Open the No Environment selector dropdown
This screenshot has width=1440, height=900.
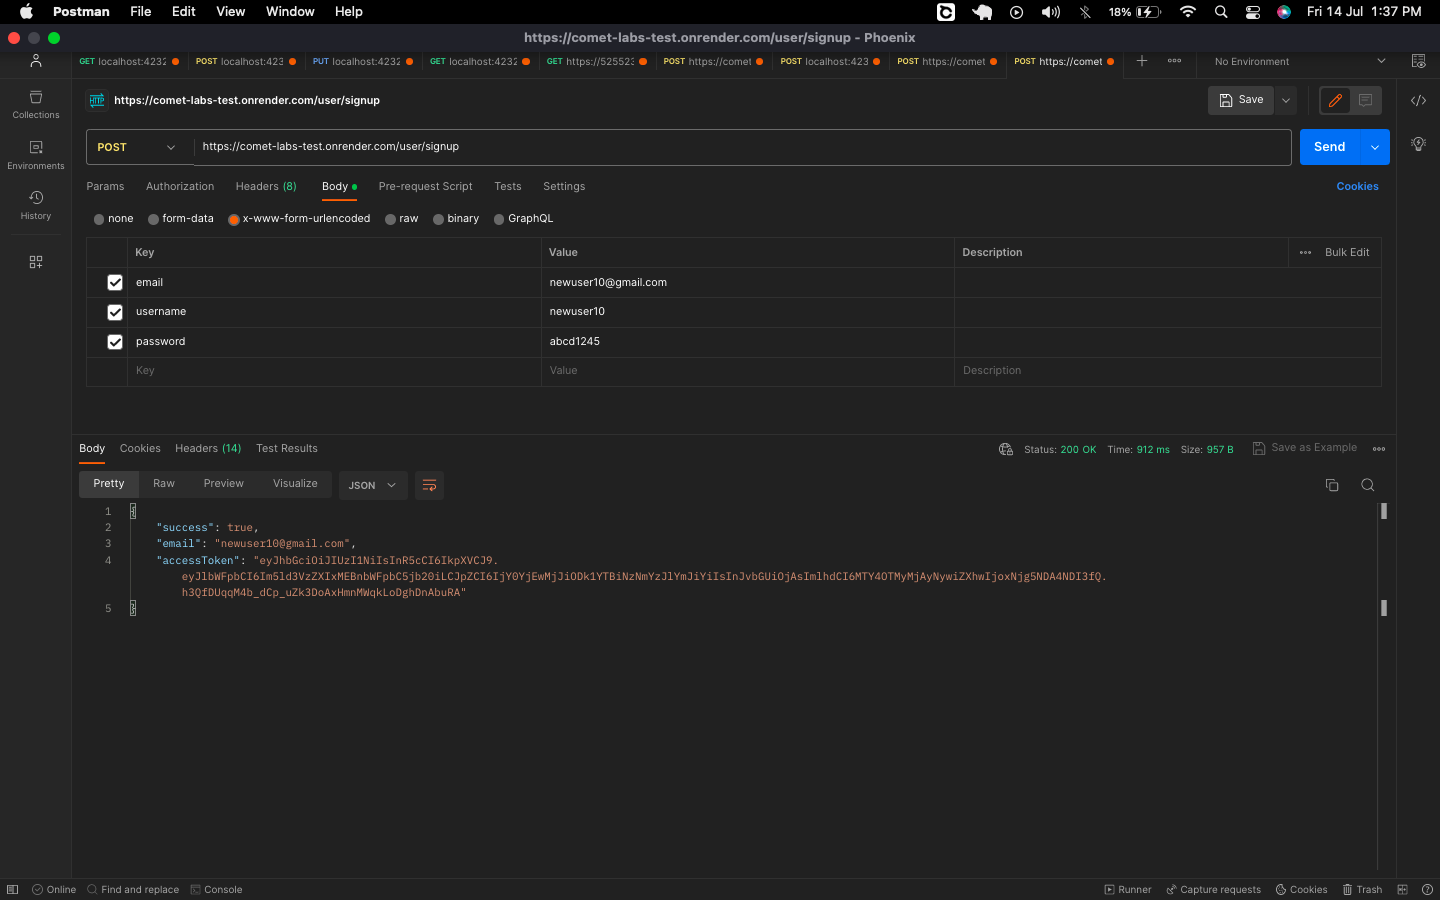pyautogui.click(x=1298, y=61)
